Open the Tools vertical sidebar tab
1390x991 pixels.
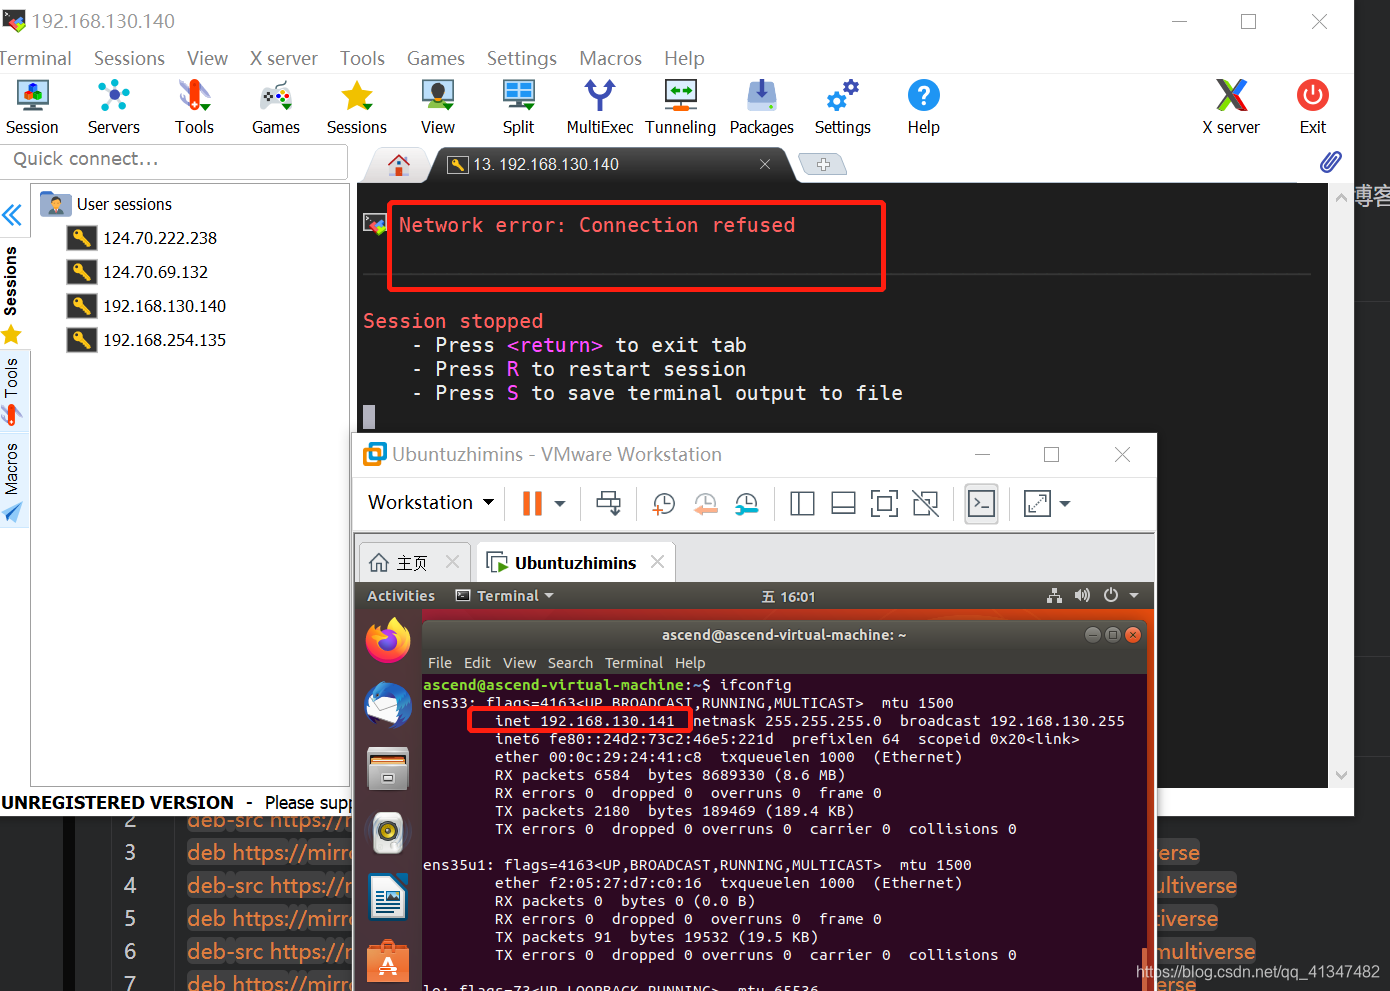pos(12,390)
